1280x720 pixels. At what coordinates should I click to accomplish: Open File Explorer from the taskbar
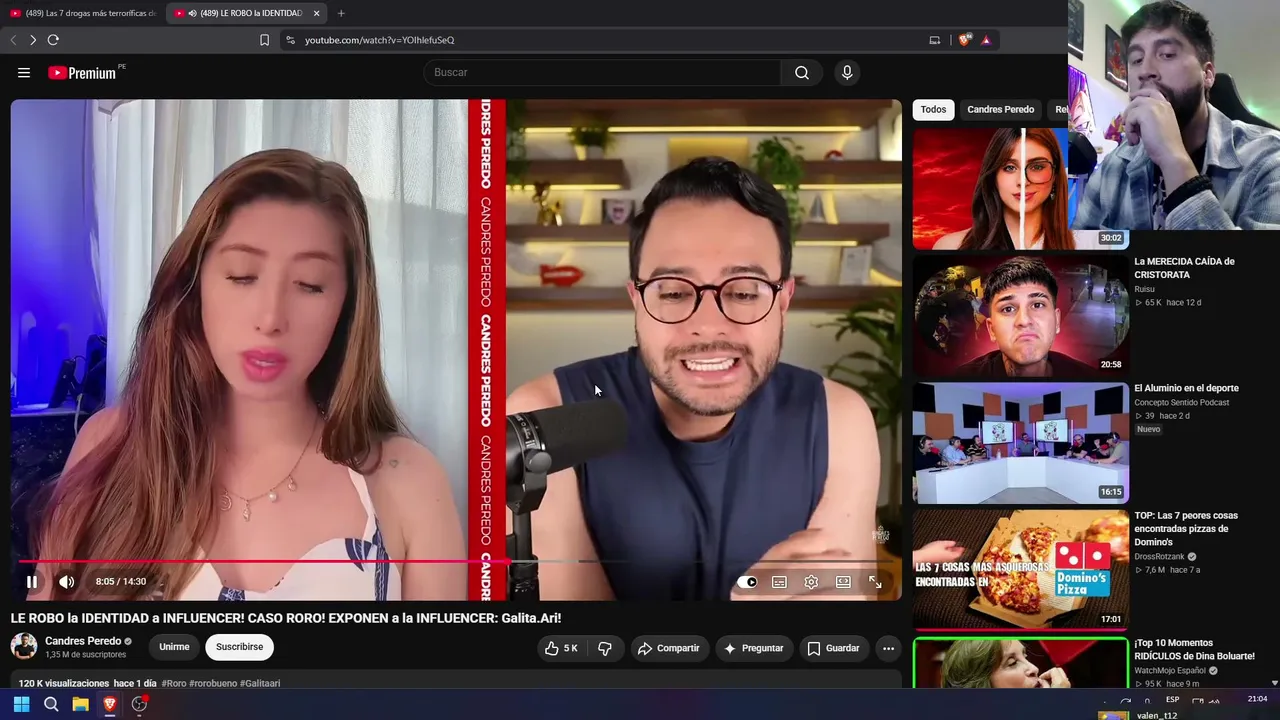[x=80, y=704]
